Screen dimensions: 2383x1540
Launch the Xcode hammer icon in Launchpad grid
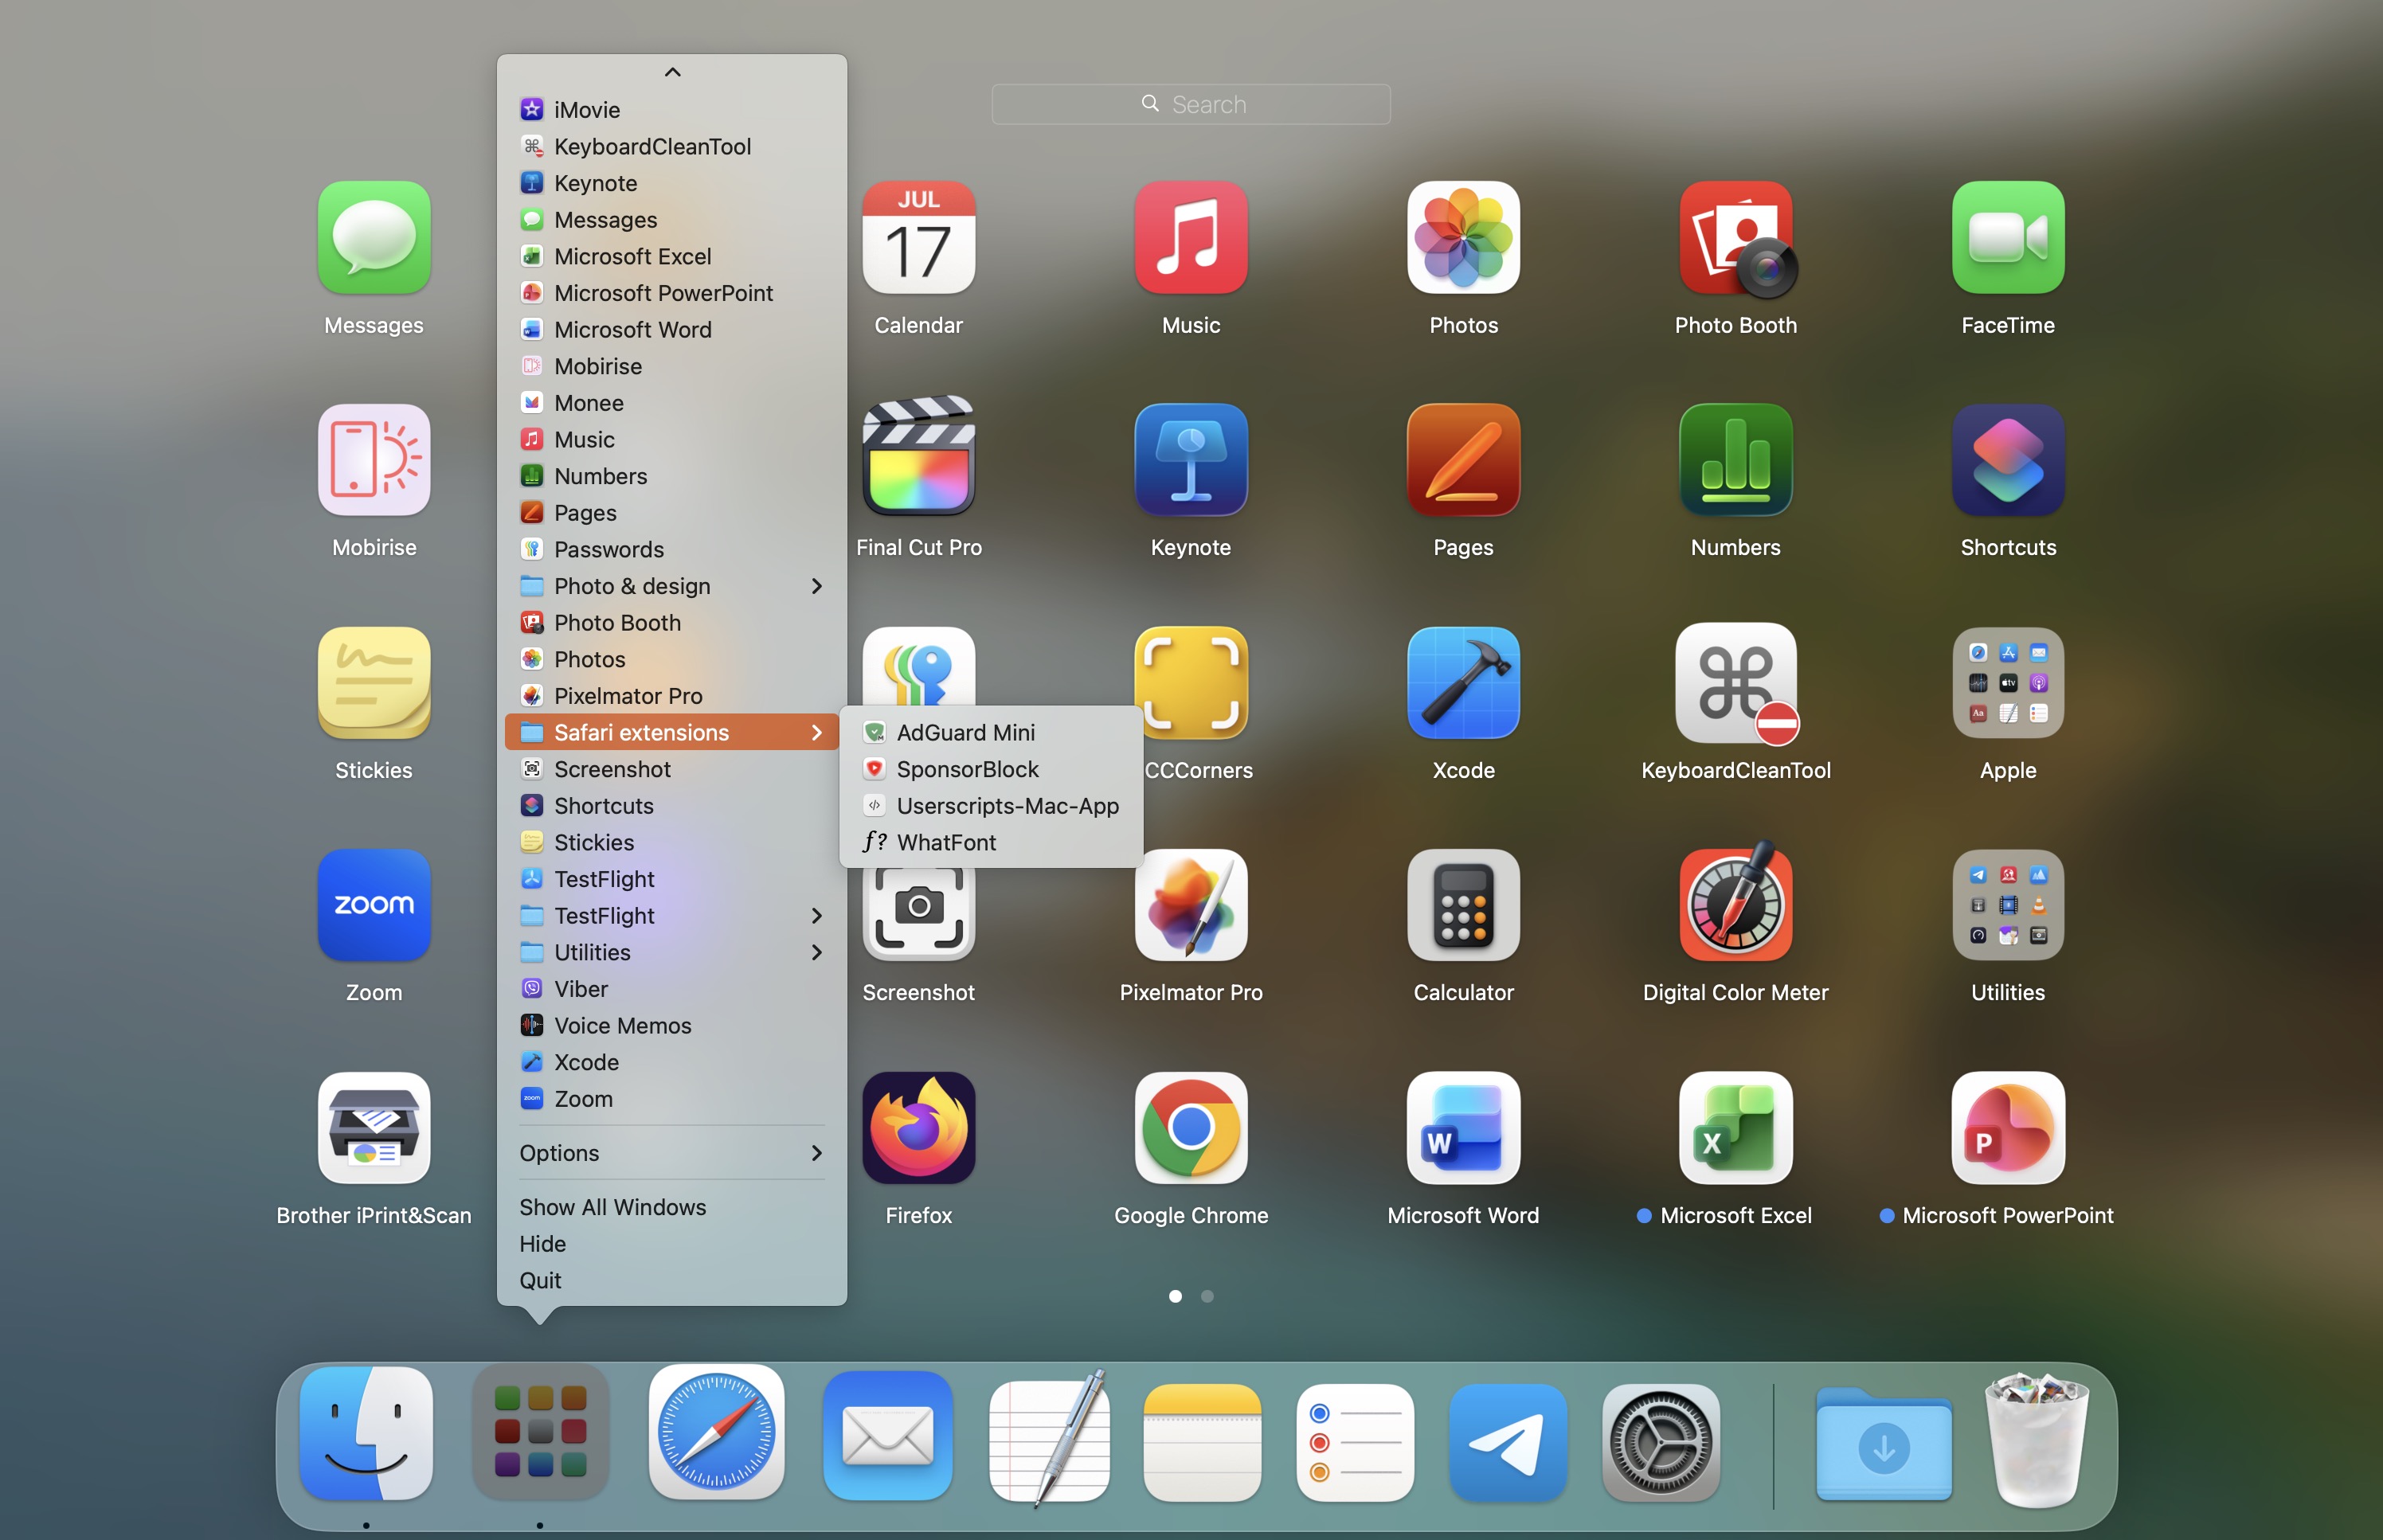click(x=1463, y=683)
